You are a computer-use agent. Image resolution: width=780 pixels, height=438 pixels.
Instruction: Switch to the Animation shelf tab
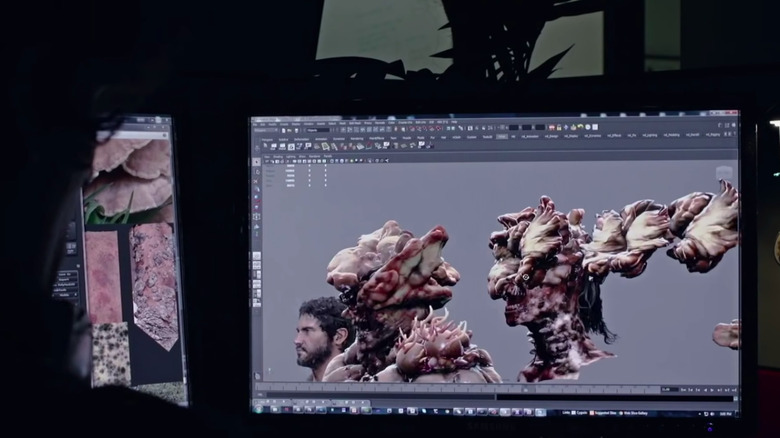[x=321, y=139]
